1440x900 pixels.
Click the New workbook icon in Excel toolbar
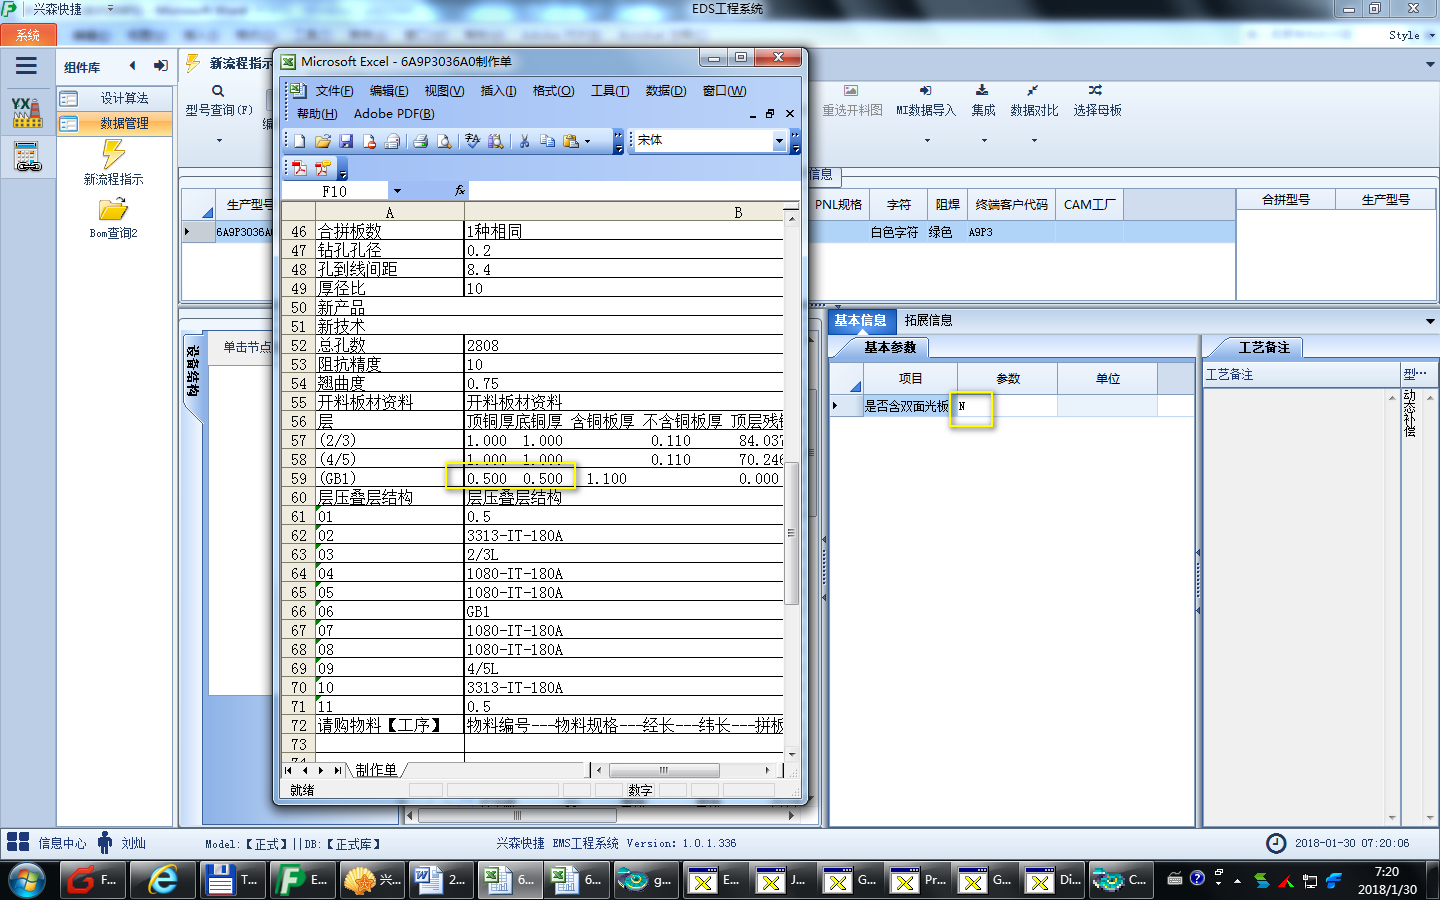299,141
